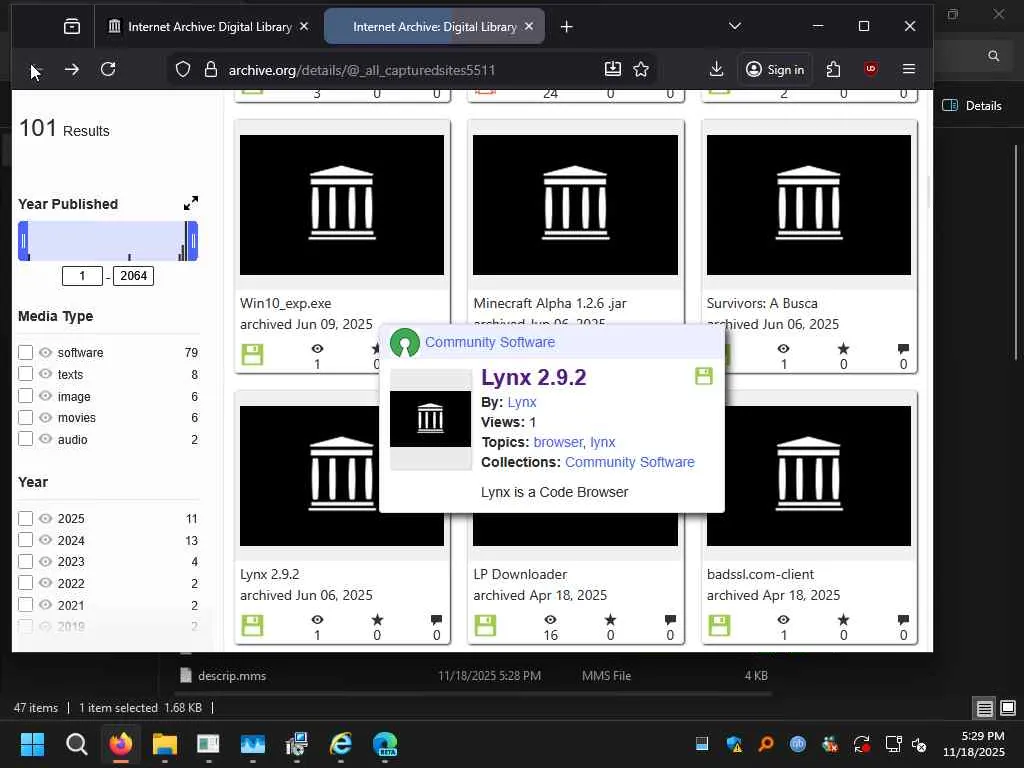Check the movies media type filter

[x=25, y=418]
